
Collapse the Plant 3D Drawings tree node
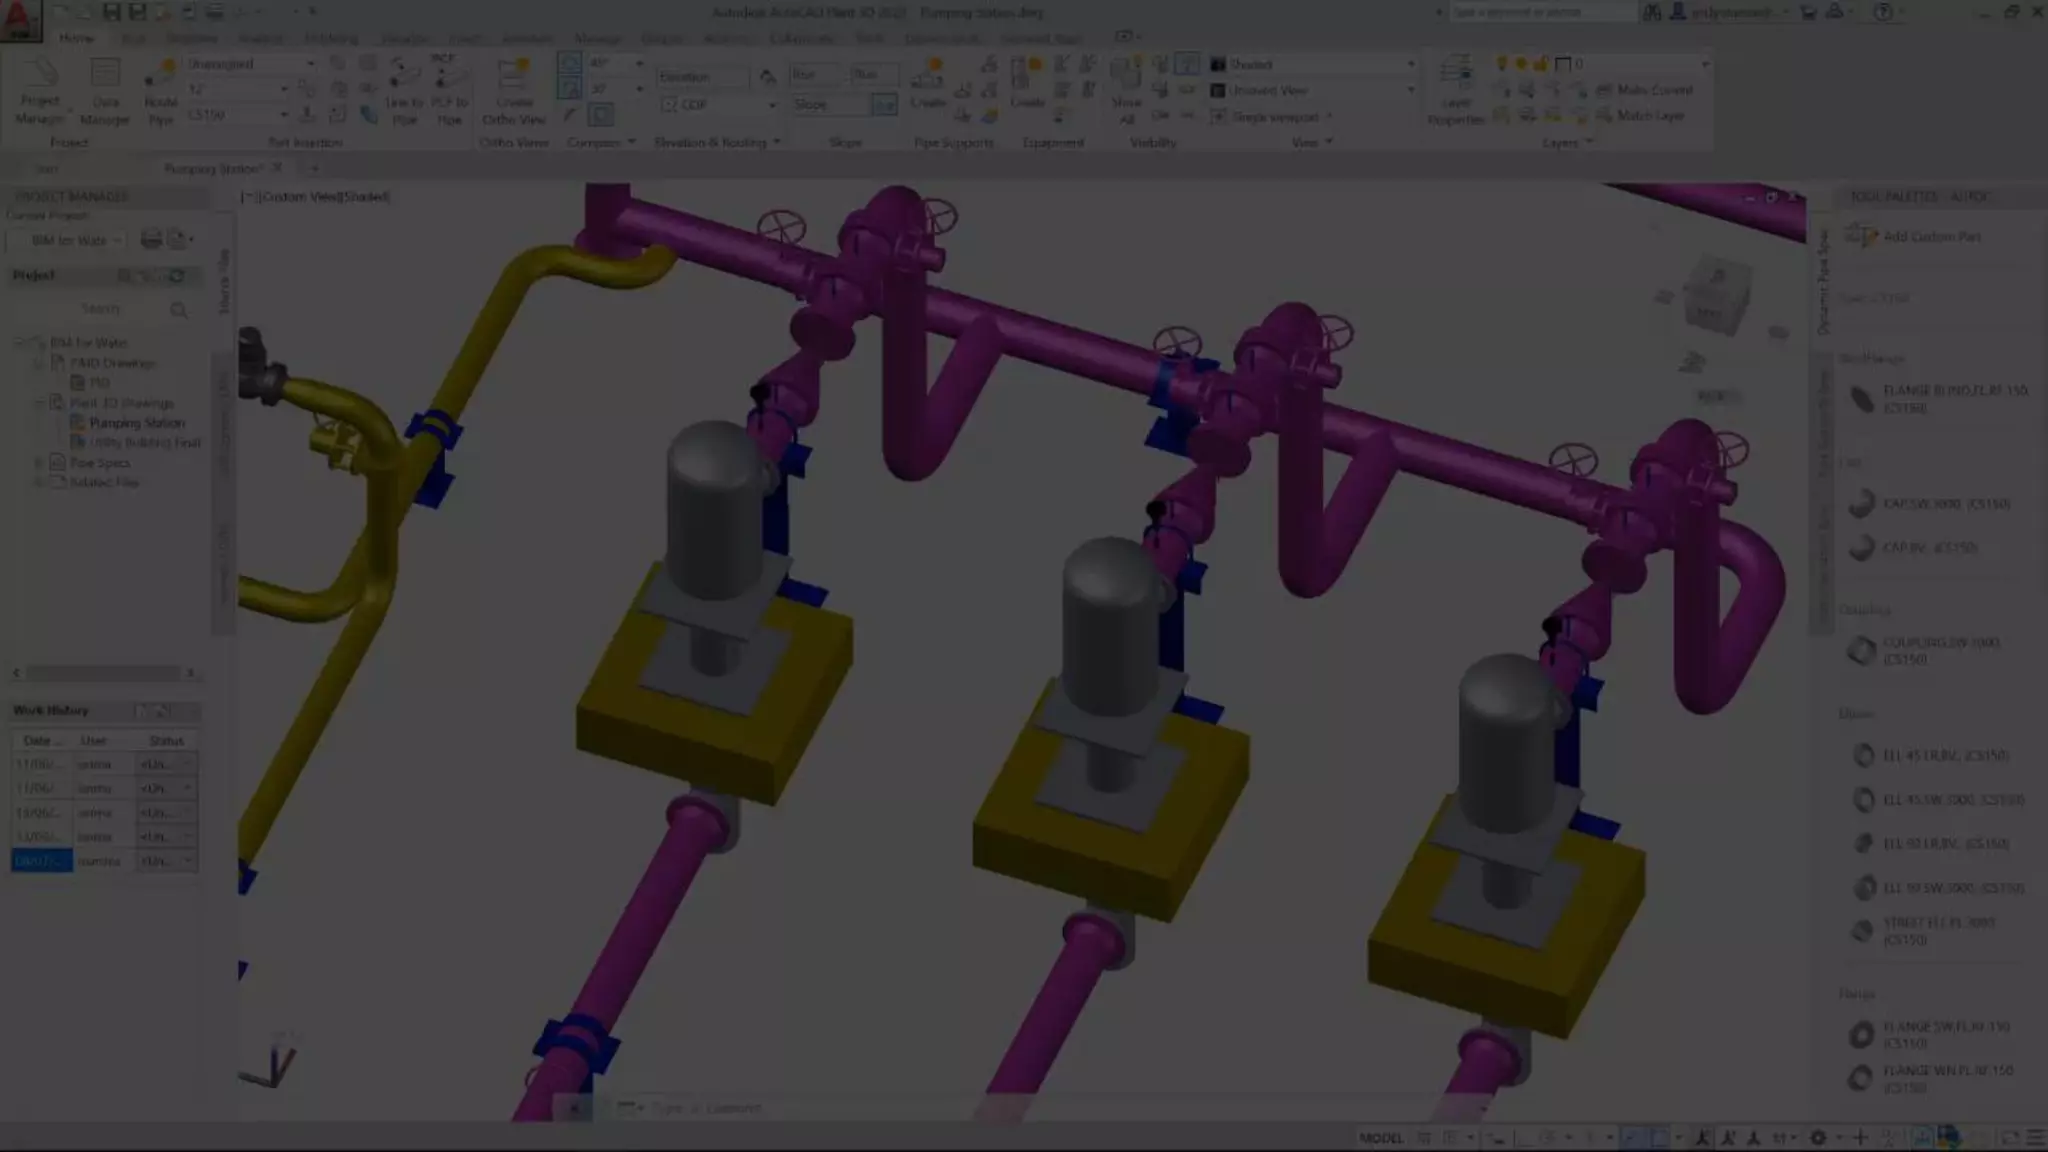pyautogui.click(x=39, y=403)
